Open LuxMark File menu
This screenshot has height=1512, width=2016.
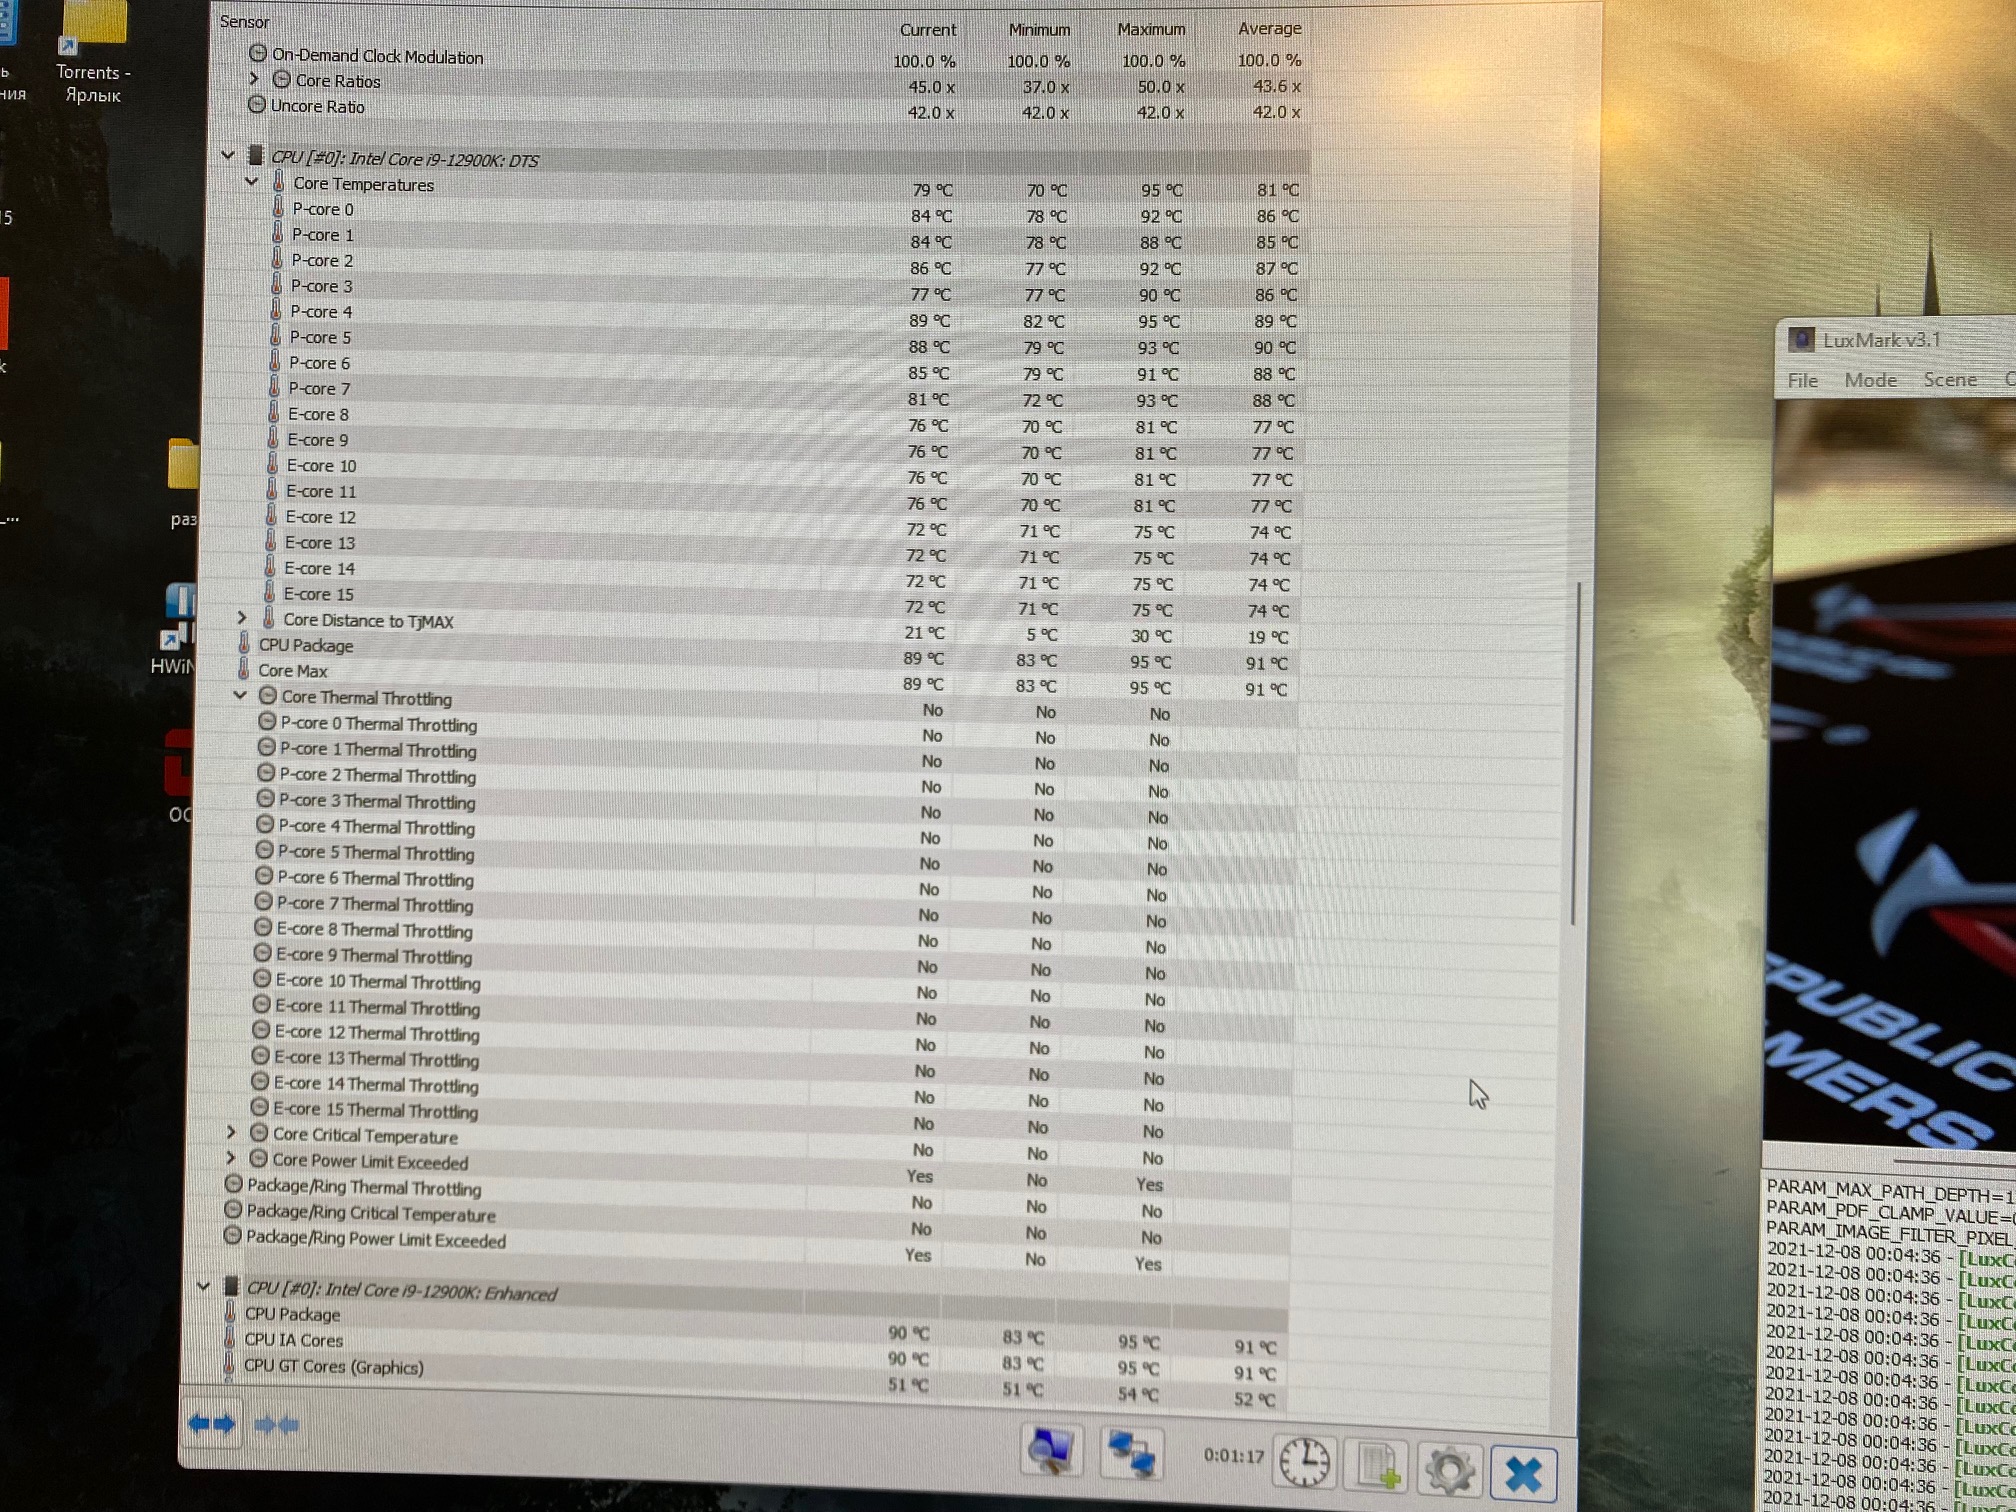pos(1802,380)
